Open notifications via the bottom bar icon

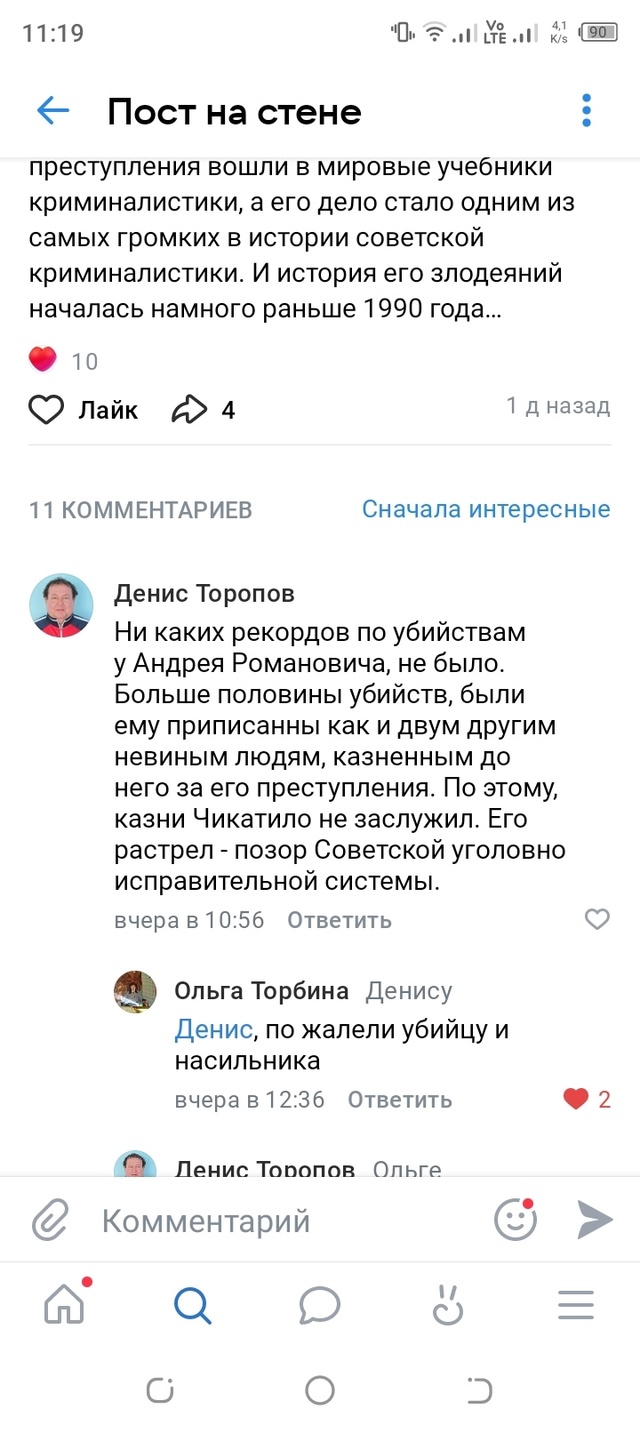(x=447, y=1304)
